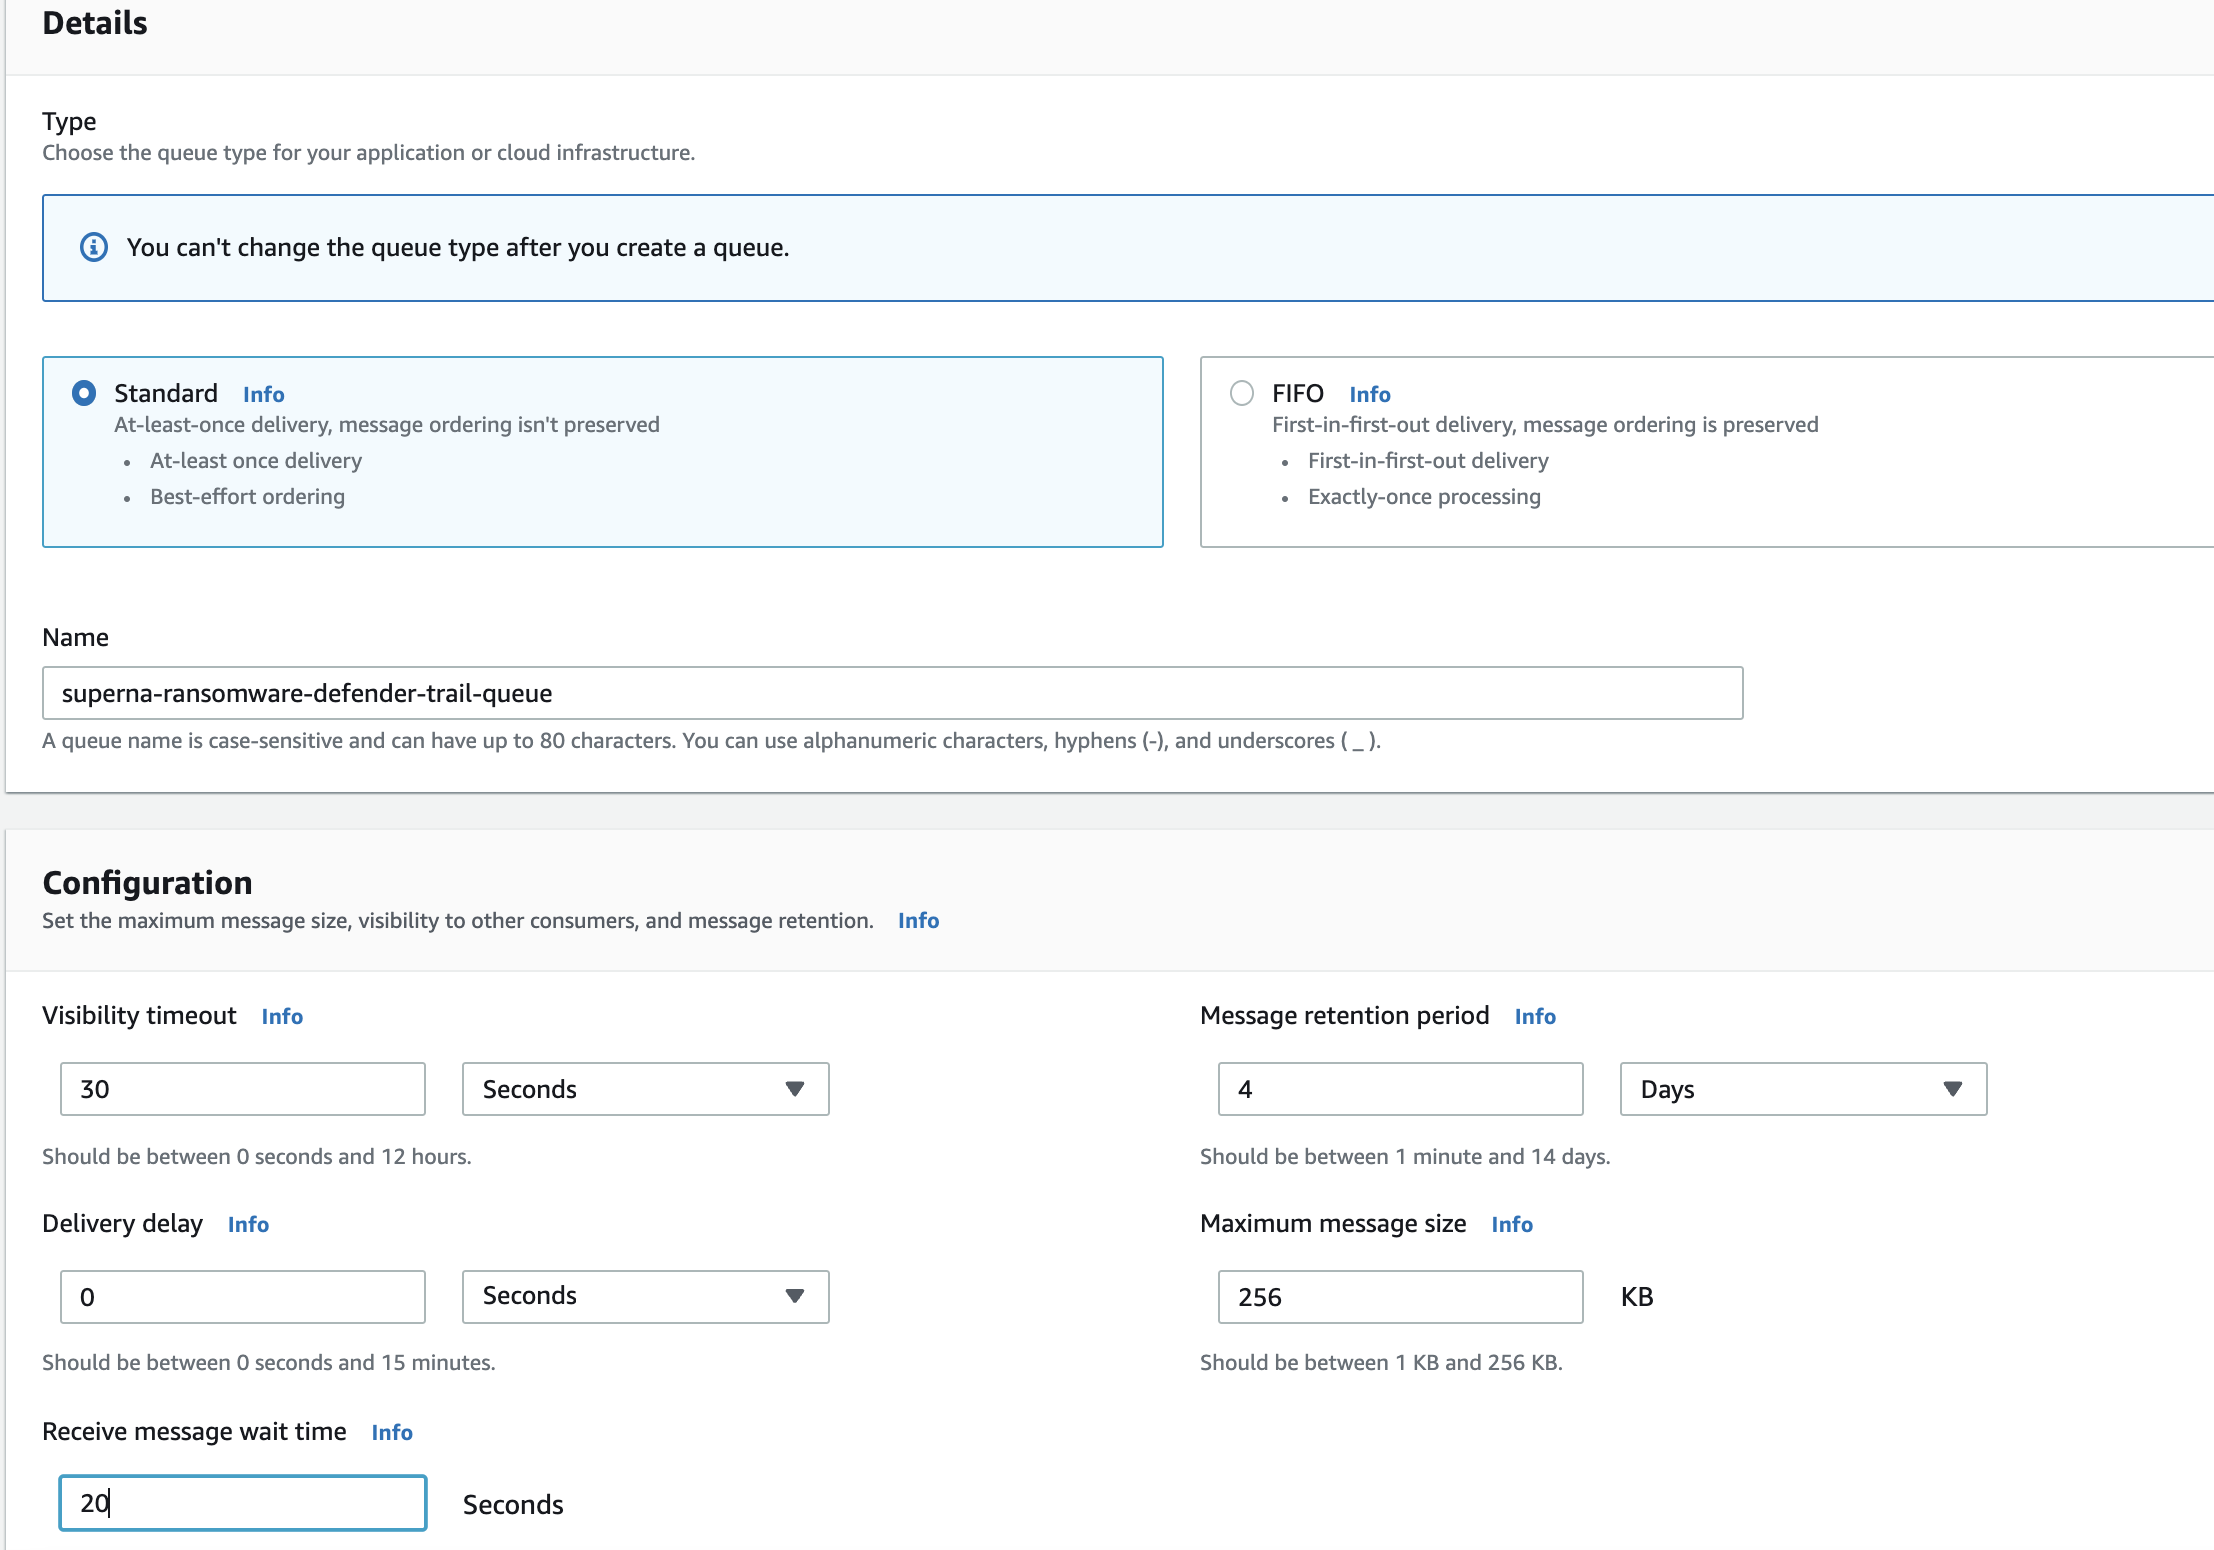Image resolution: width=2214 pixels, height=1550 pixels.
Task: Click Info next to Maximum message size
Action: [x=1513, y=1224]
